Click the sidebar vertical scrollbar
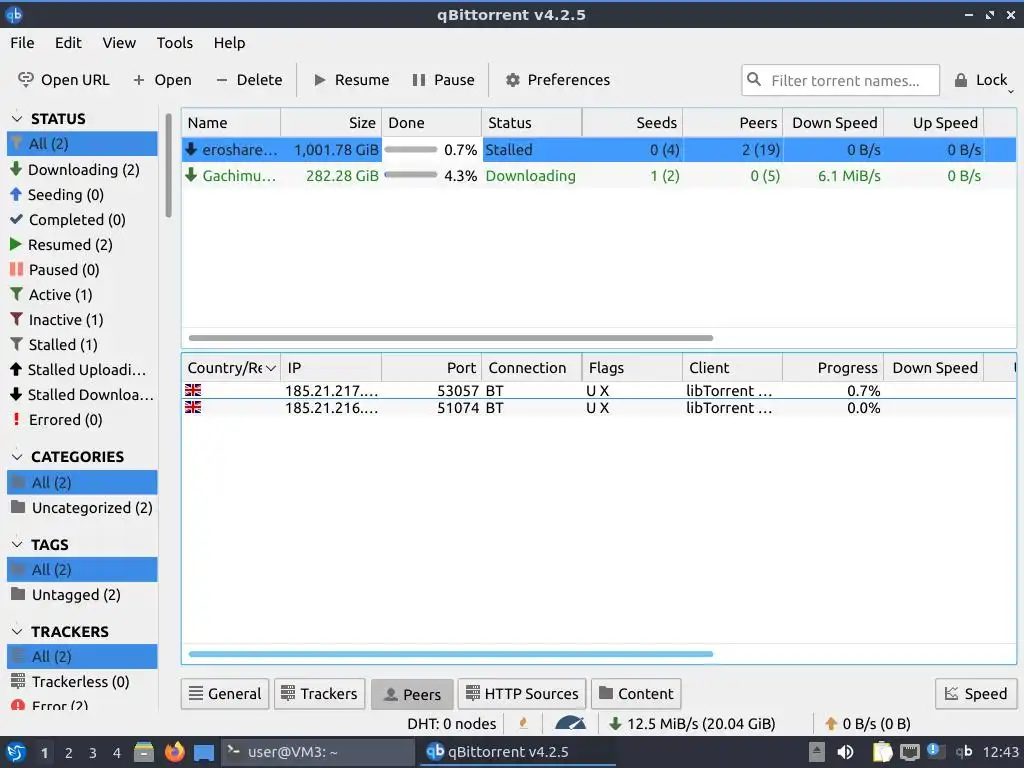Screen dimensions: 1024x768 click(x=168, y=167)
